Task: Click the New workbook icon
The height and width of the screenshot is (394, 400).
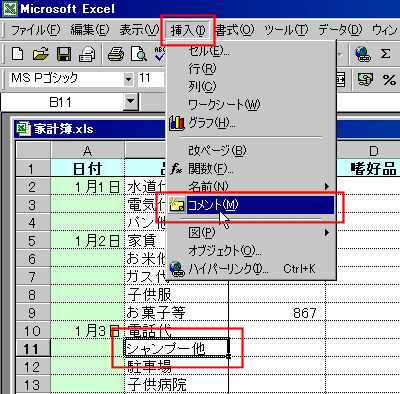Action: click(17, 53)
